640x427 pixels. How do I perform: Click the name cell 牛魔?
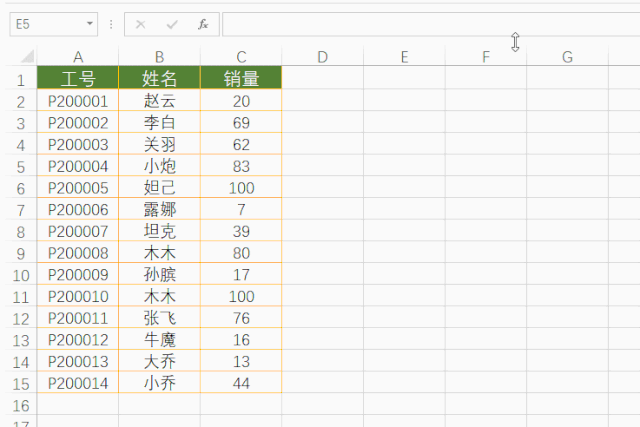tap(160, 339)
